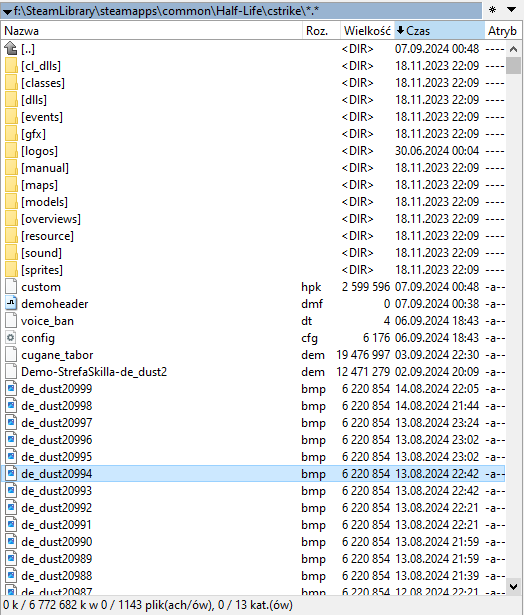Click the size value 12 471 279
Viewport: 524px width, 615px height.
point(363,372)
